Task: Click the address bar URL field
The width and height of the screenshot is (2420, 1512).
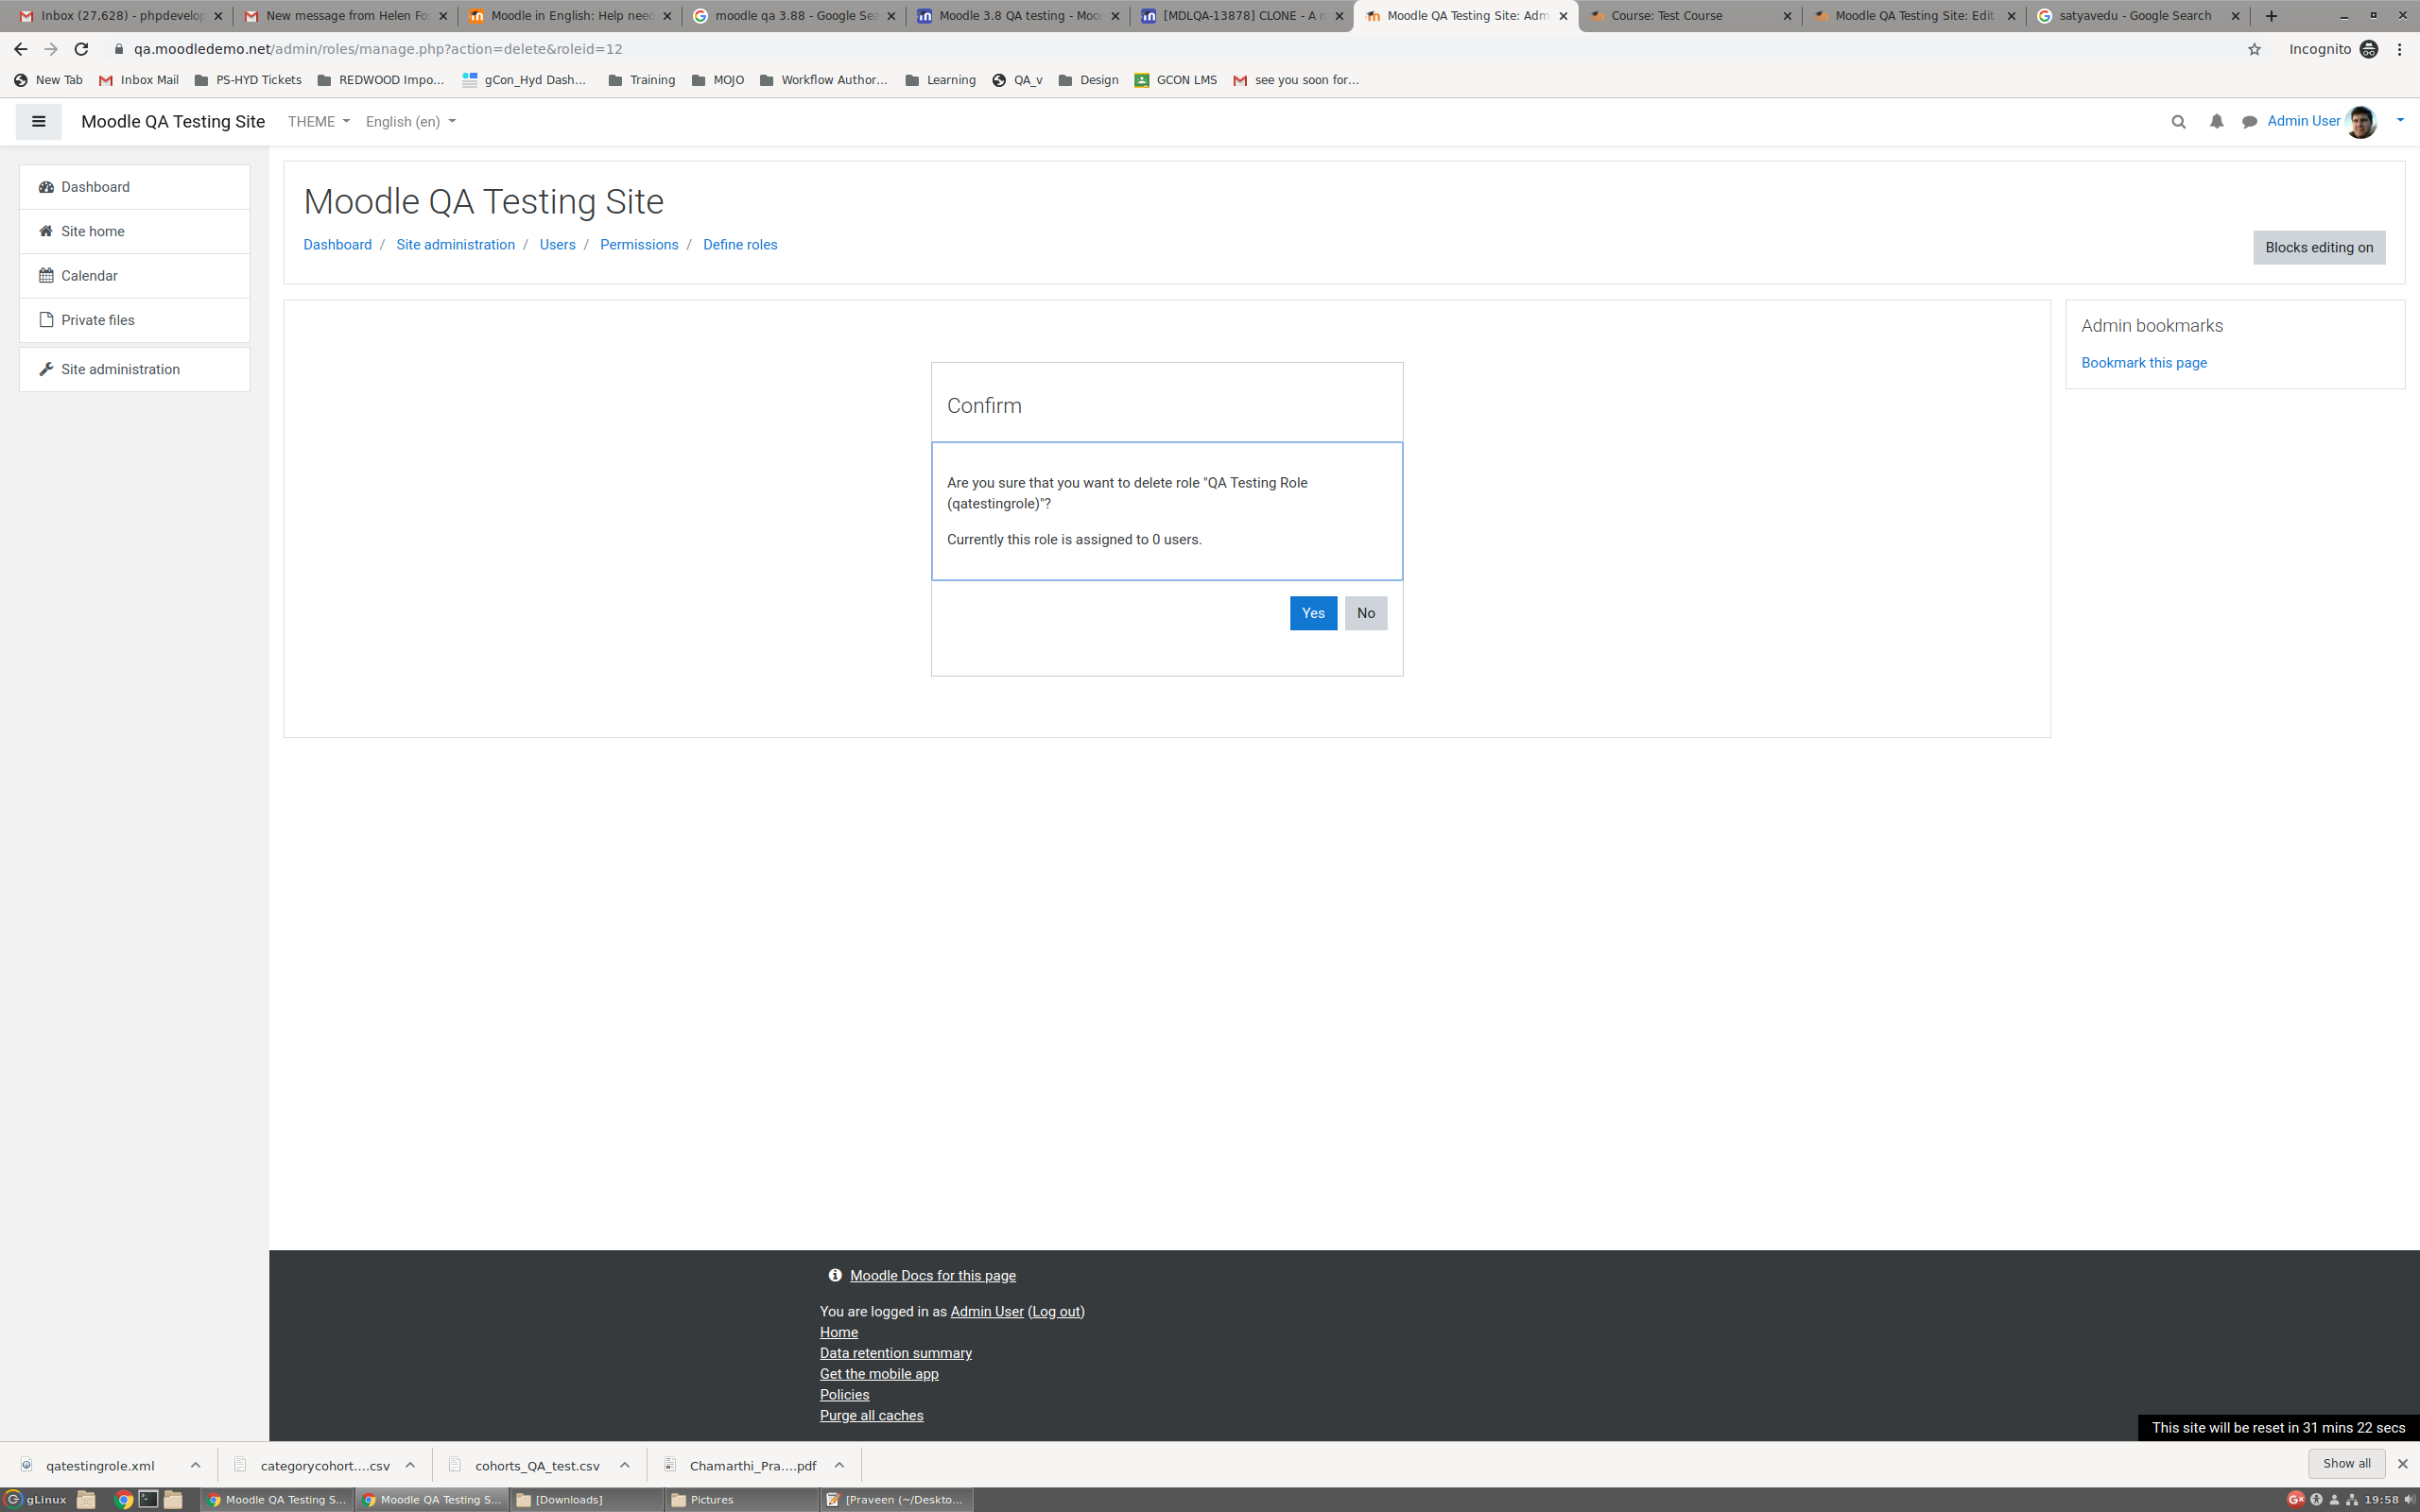Action: click(1180, 49)
